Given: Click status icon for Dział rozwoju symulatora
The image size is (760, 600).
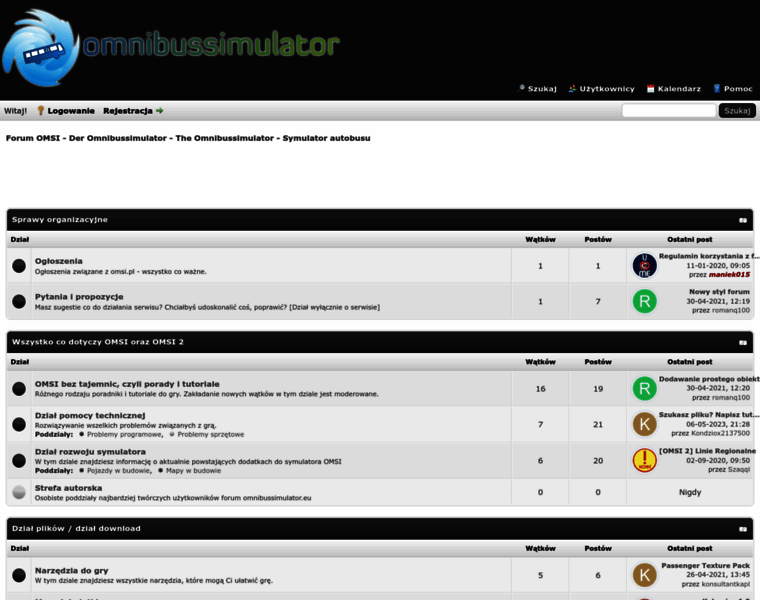Looking at the screenshot, I should 19,460.
